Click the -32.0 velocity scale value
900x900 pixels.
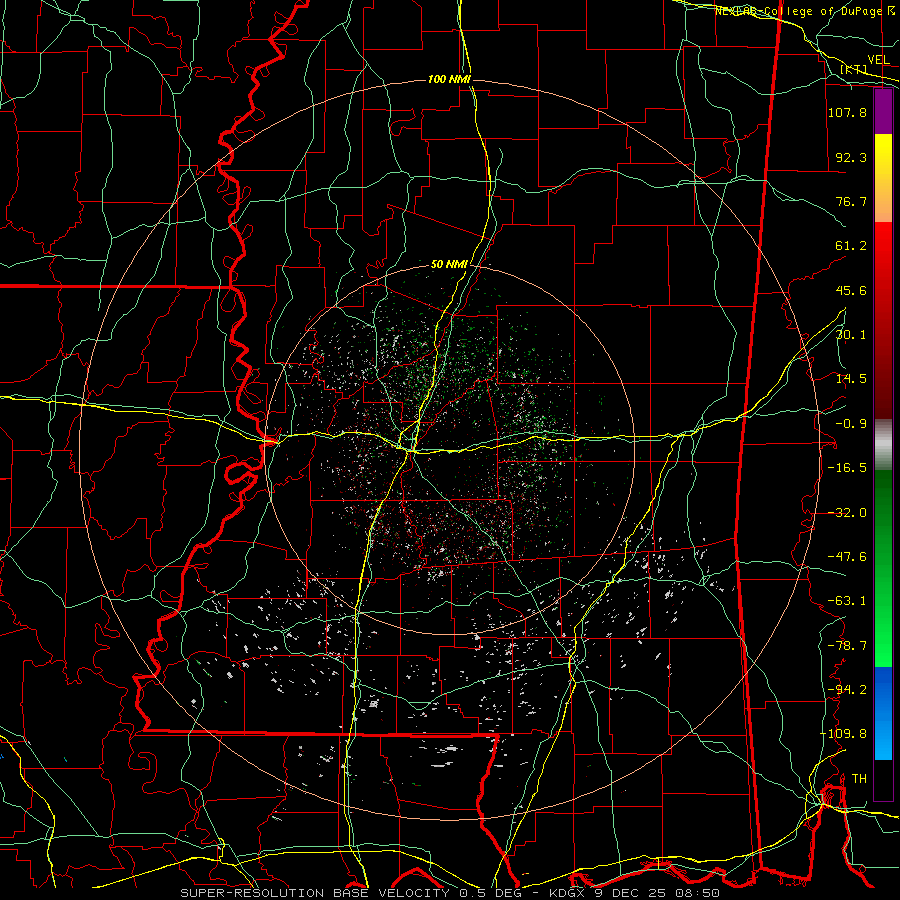click(x=847, y=513)
